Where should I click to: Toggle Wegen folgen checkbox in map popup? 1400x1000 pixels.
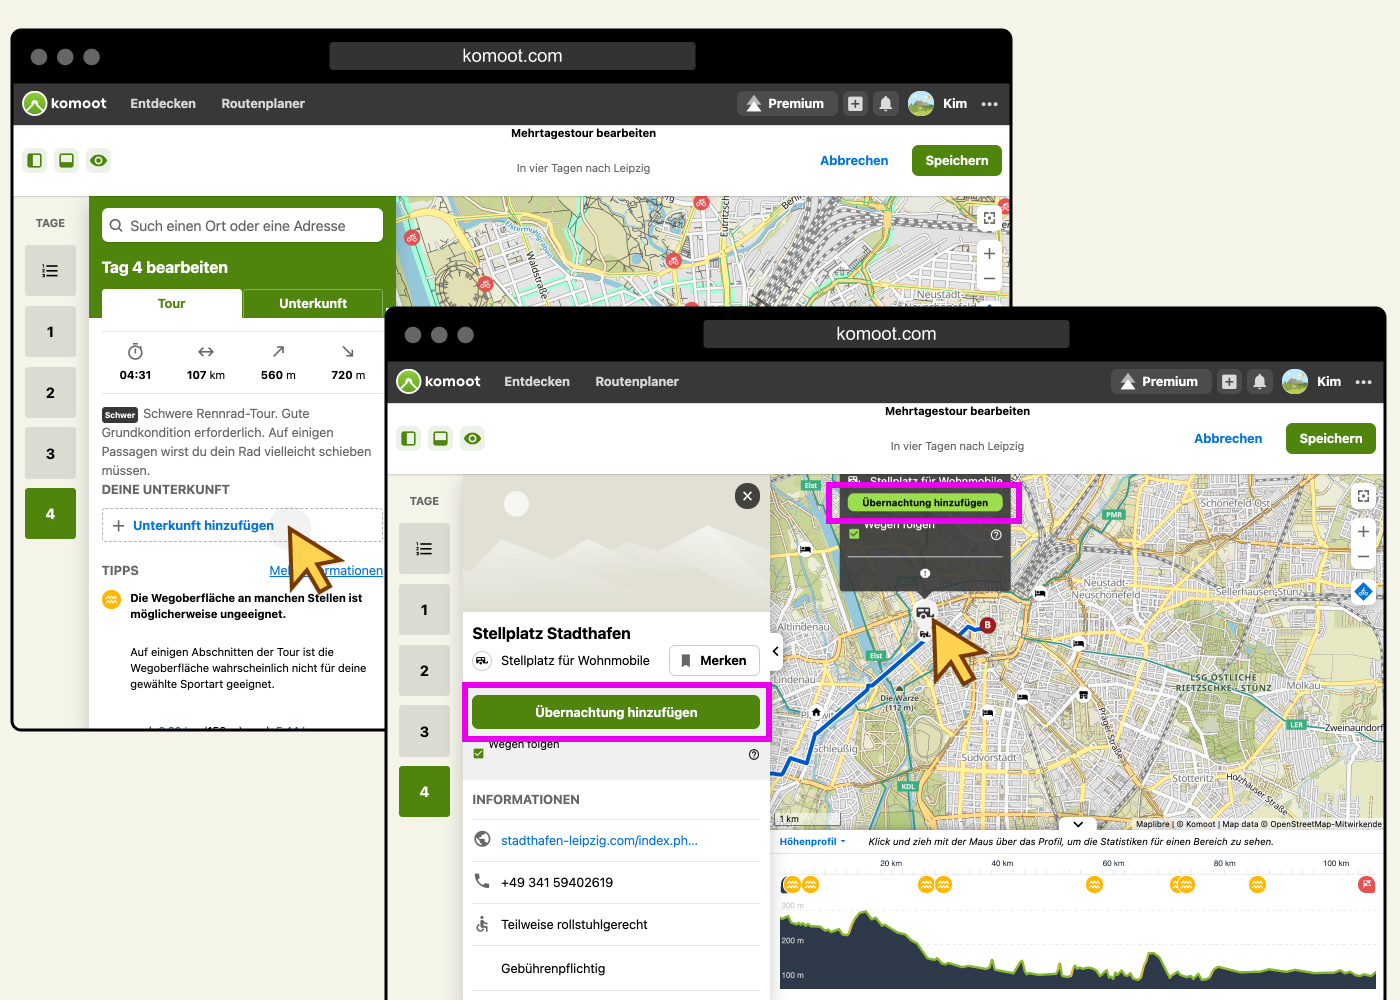click(854, 534)
